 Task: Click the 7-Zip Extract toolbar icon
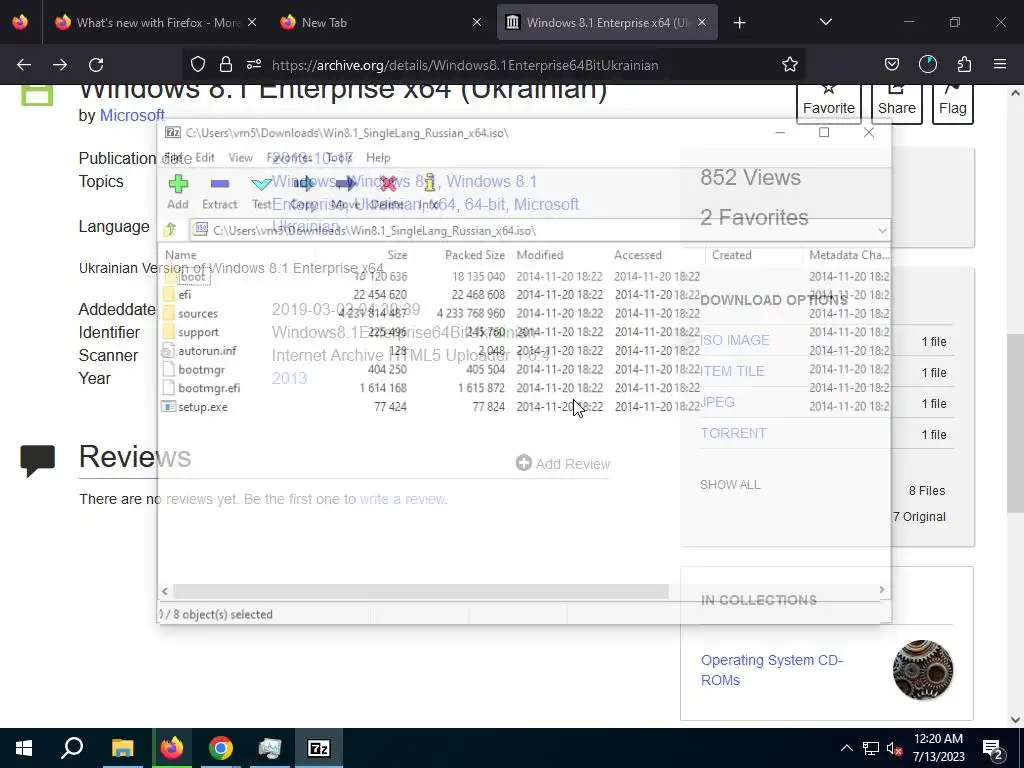tap(220, 184)
